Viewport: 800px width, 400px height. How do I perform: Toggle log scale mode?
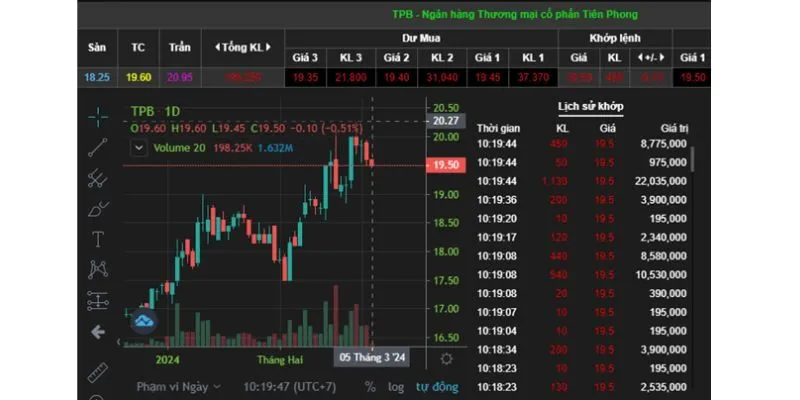pos(396,387)
